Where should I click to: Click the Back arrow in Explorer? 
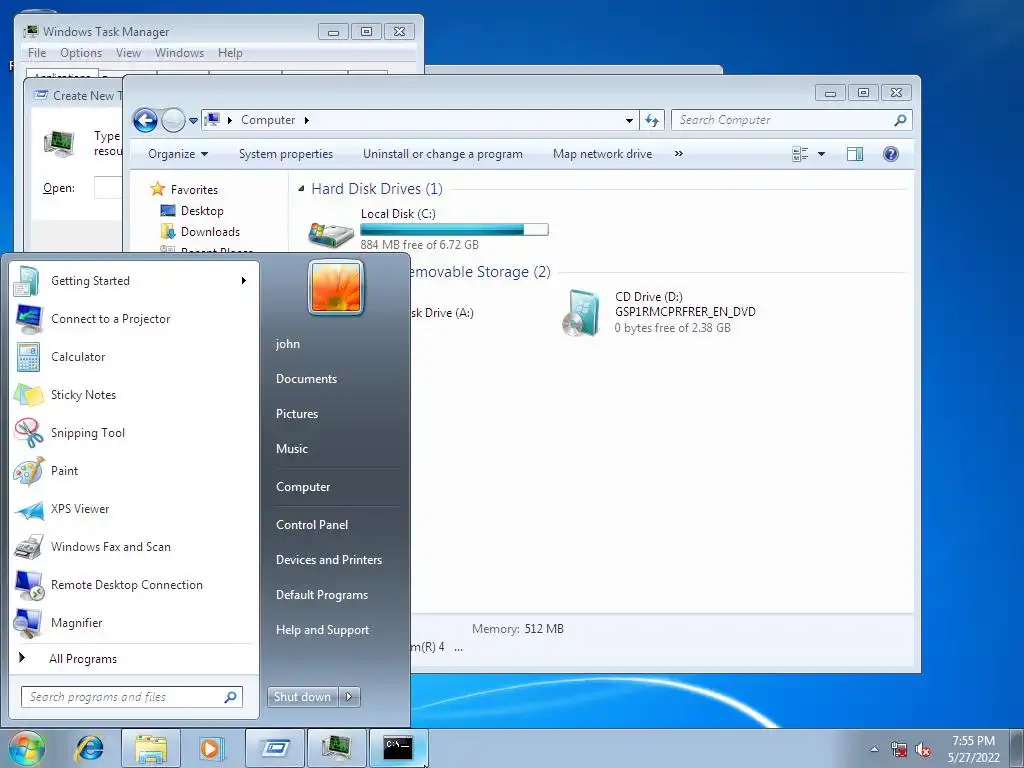pos(145,120)
